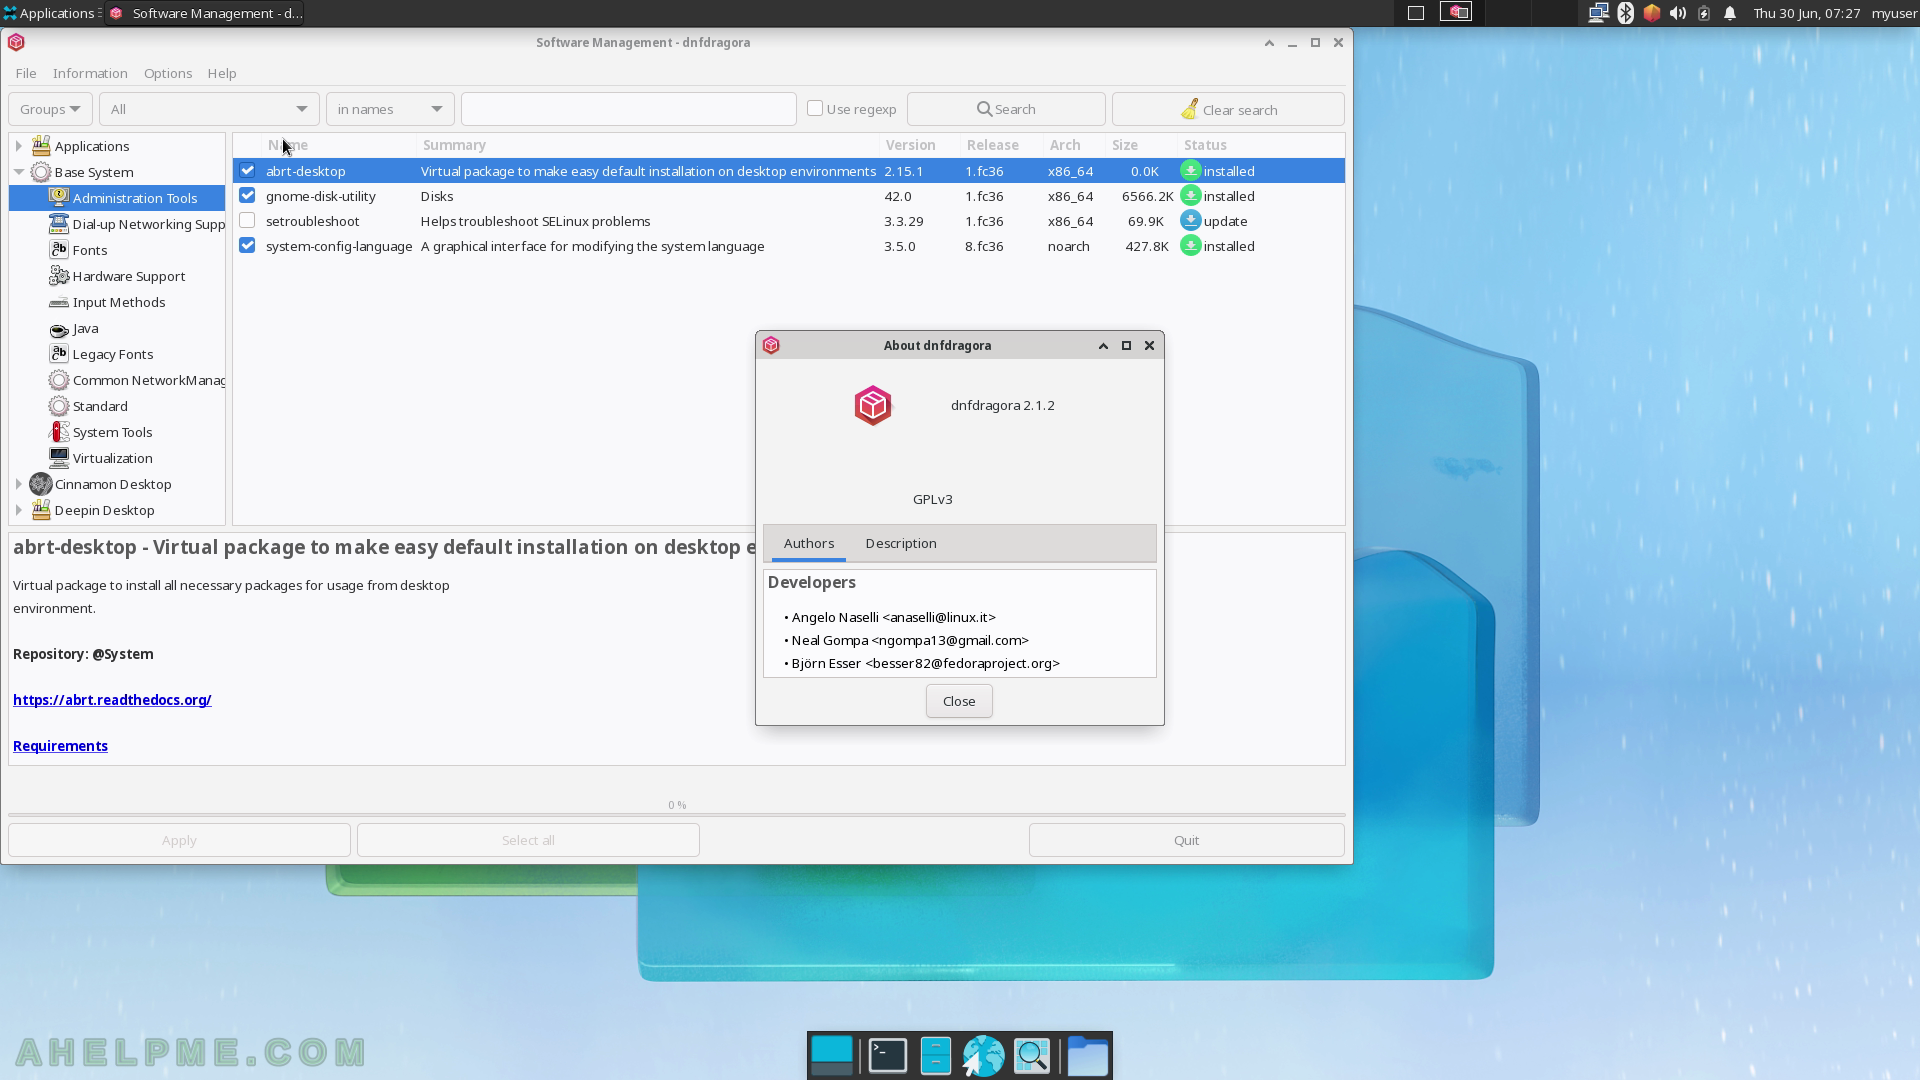Open the File menu
The image size is (1920, 1080).
(x=26, y=73)
